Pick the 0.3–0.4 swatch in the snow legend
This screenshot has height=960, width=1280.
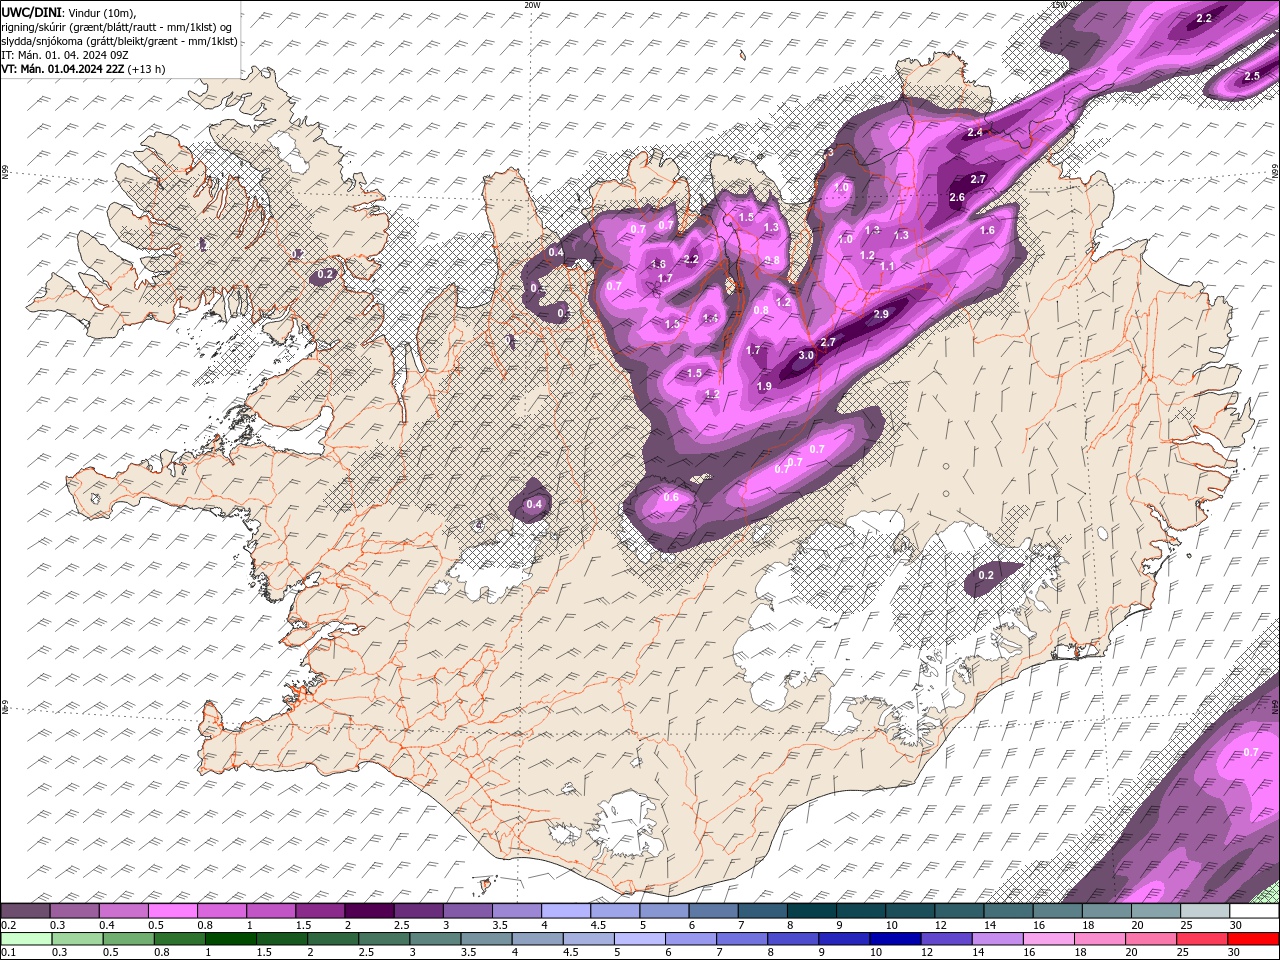coord(74,911)
